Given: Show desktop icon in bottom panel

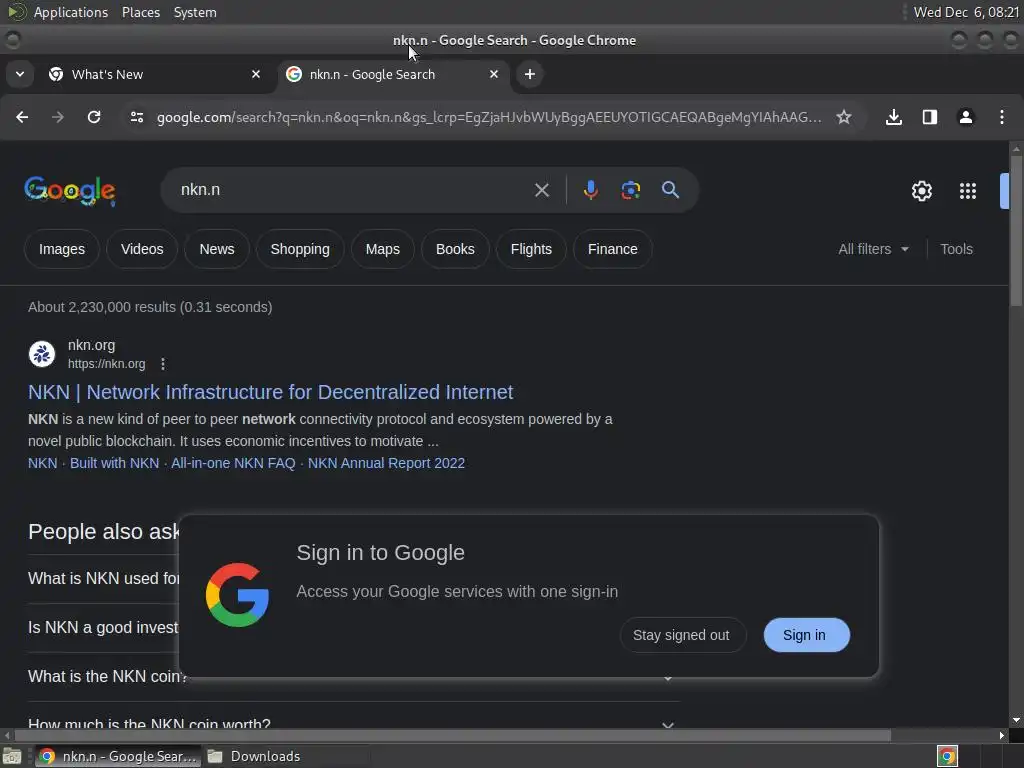Looking at the screenshot, I should (12, 756).
